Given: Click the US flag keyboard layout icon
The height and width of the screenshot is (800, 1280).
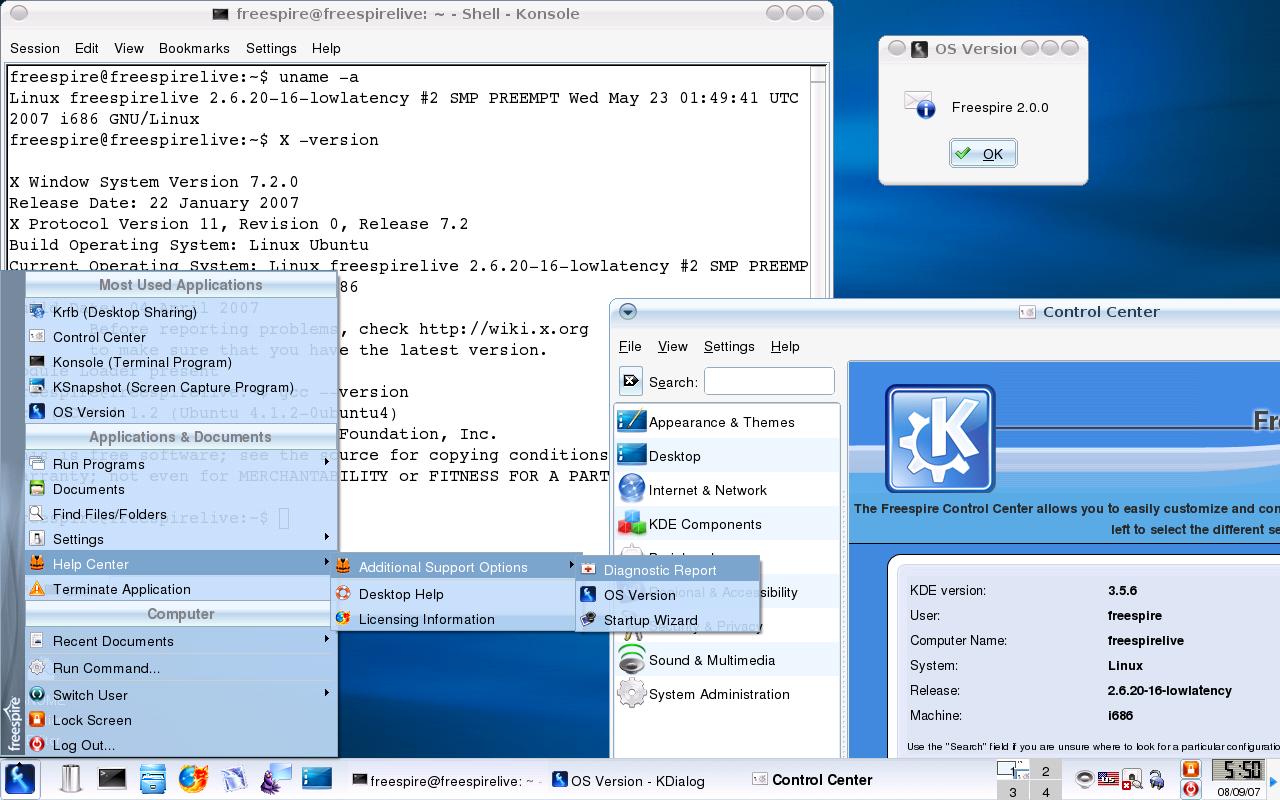Looking at the screenshot, I should (1108, 779).
